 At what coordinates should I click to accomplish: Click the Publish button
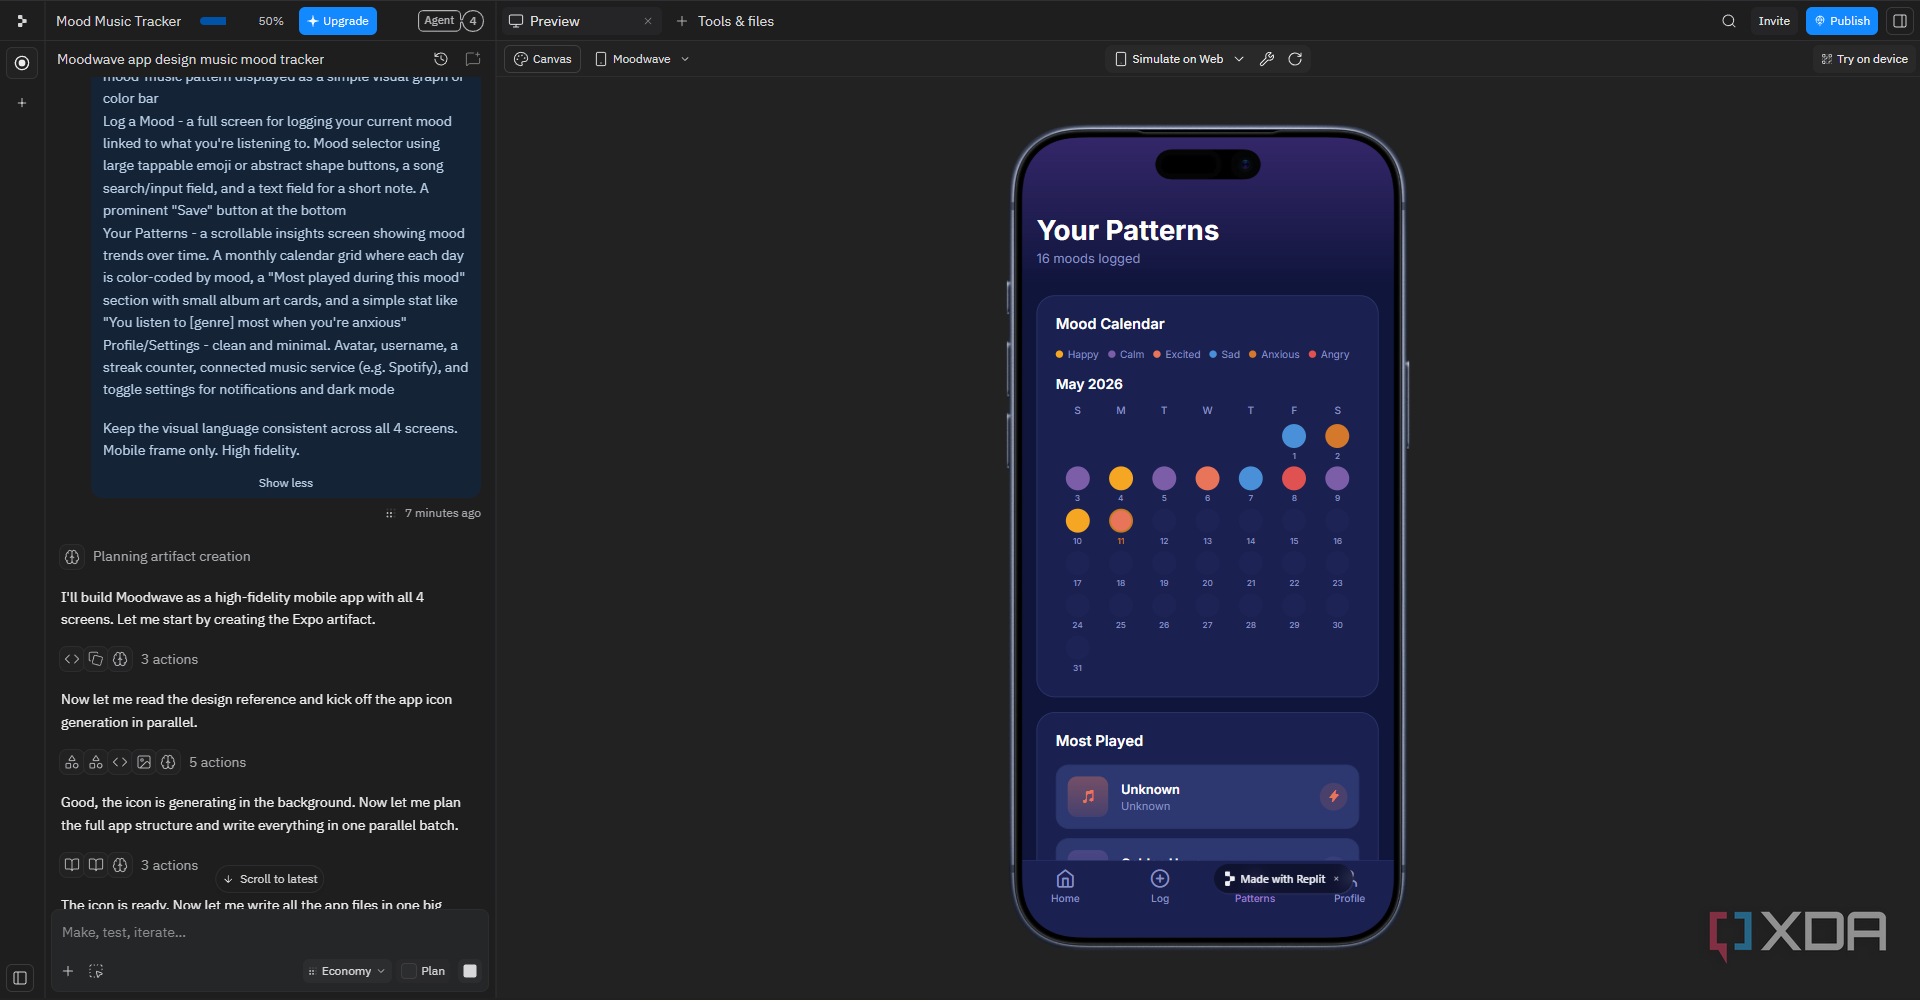[1842, 21]
